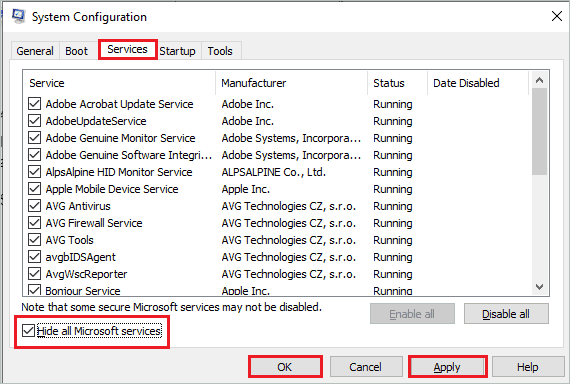Select the AVG Antivirus service name
The width and height of the screenshot is (570, 384).
(x=78, y=206)
